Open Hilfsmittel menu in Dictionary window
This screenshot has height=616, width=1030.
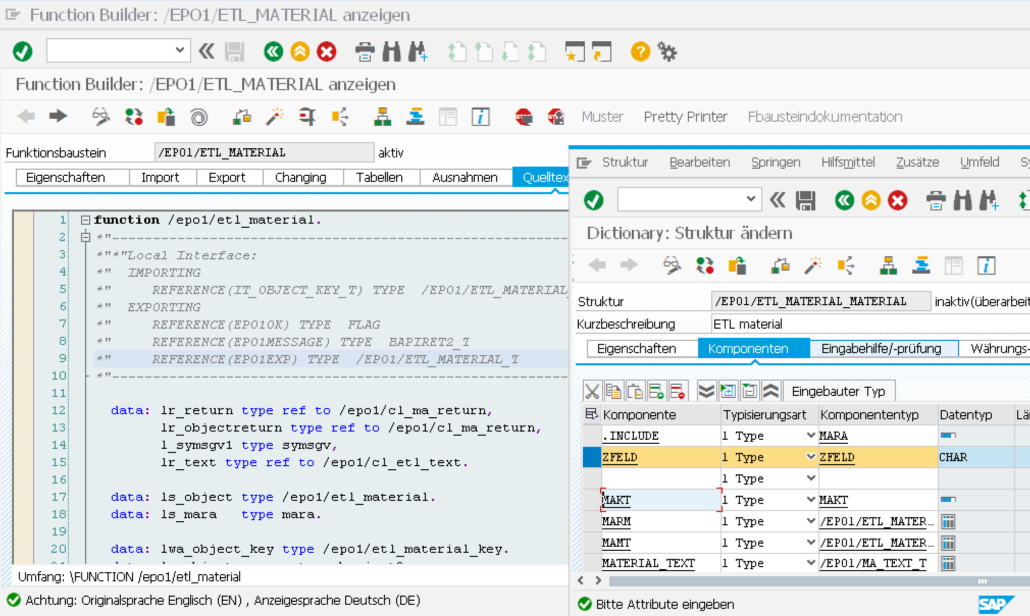847,162
